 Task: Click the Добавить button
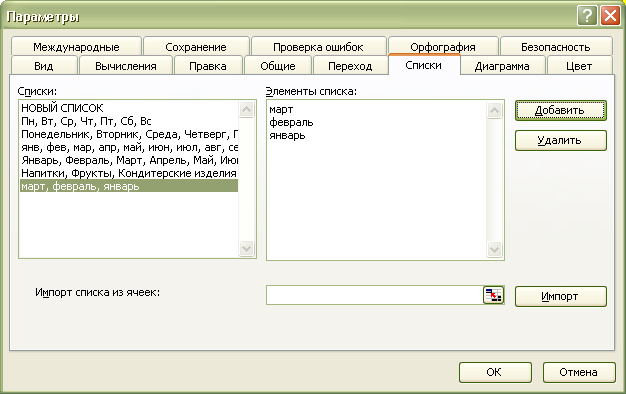tap(561, 110)
